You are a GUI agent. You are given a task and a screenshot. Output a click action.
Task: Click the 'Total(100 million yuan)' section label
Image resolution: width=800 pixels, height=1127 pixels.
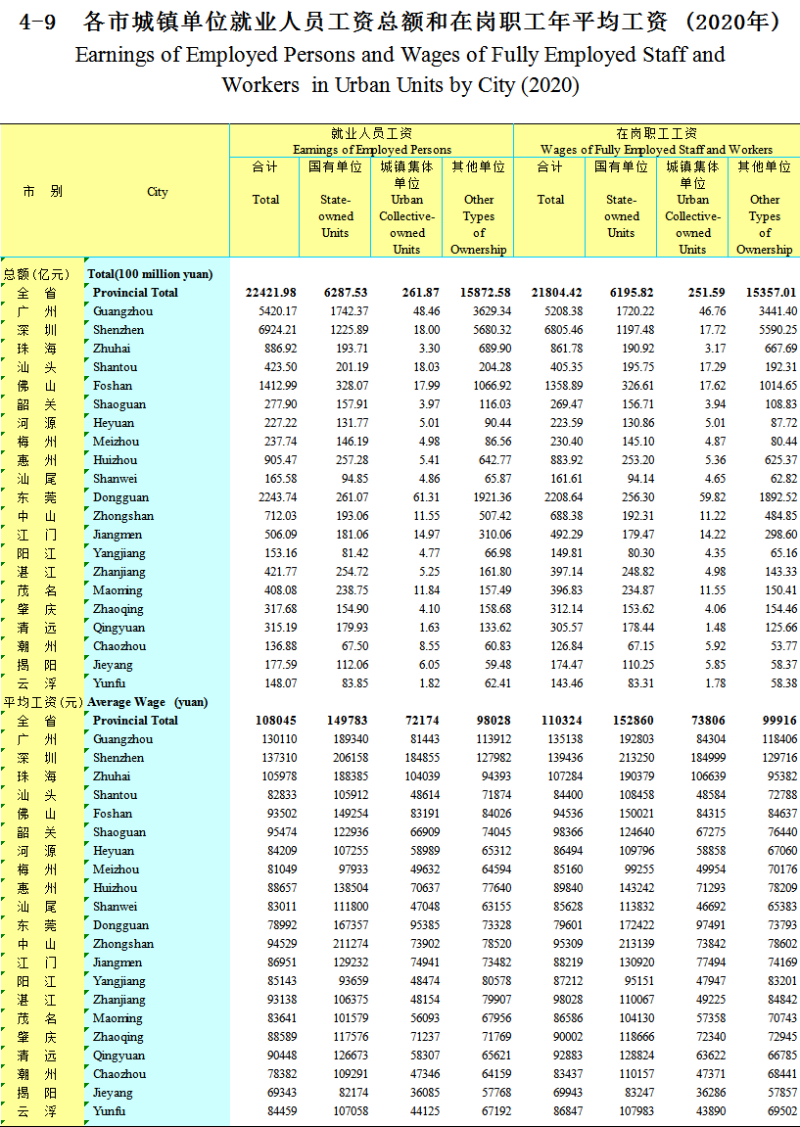click(x=150, y=274)
